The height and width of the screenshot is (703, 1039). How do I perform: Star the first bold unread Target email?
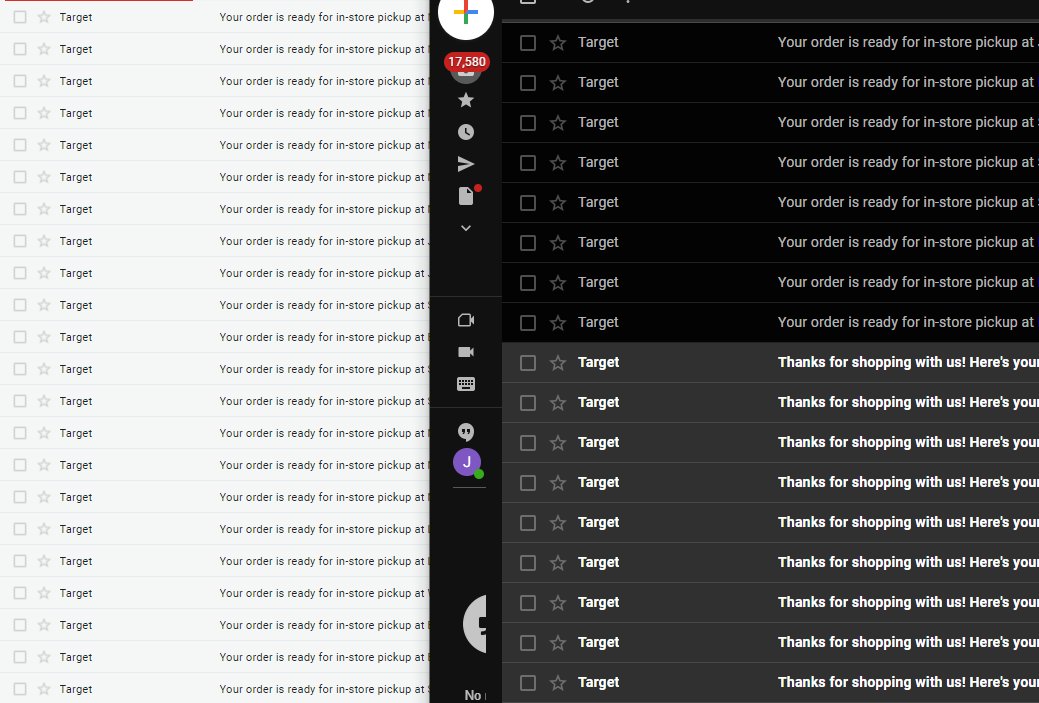[558, 362]
